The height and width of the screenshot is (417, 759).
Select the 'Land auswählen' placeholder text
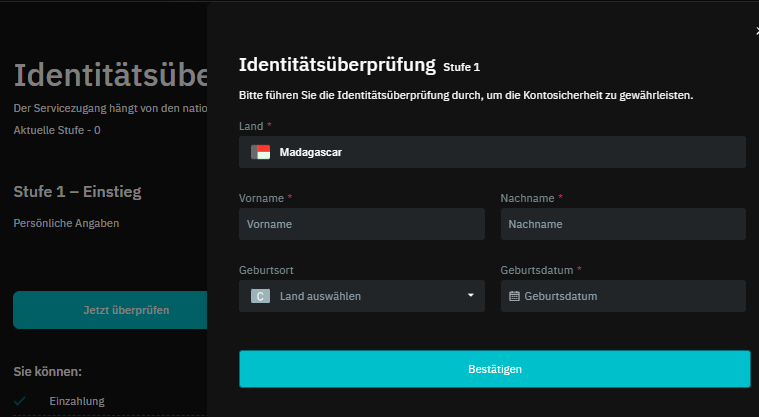(320, 296)
